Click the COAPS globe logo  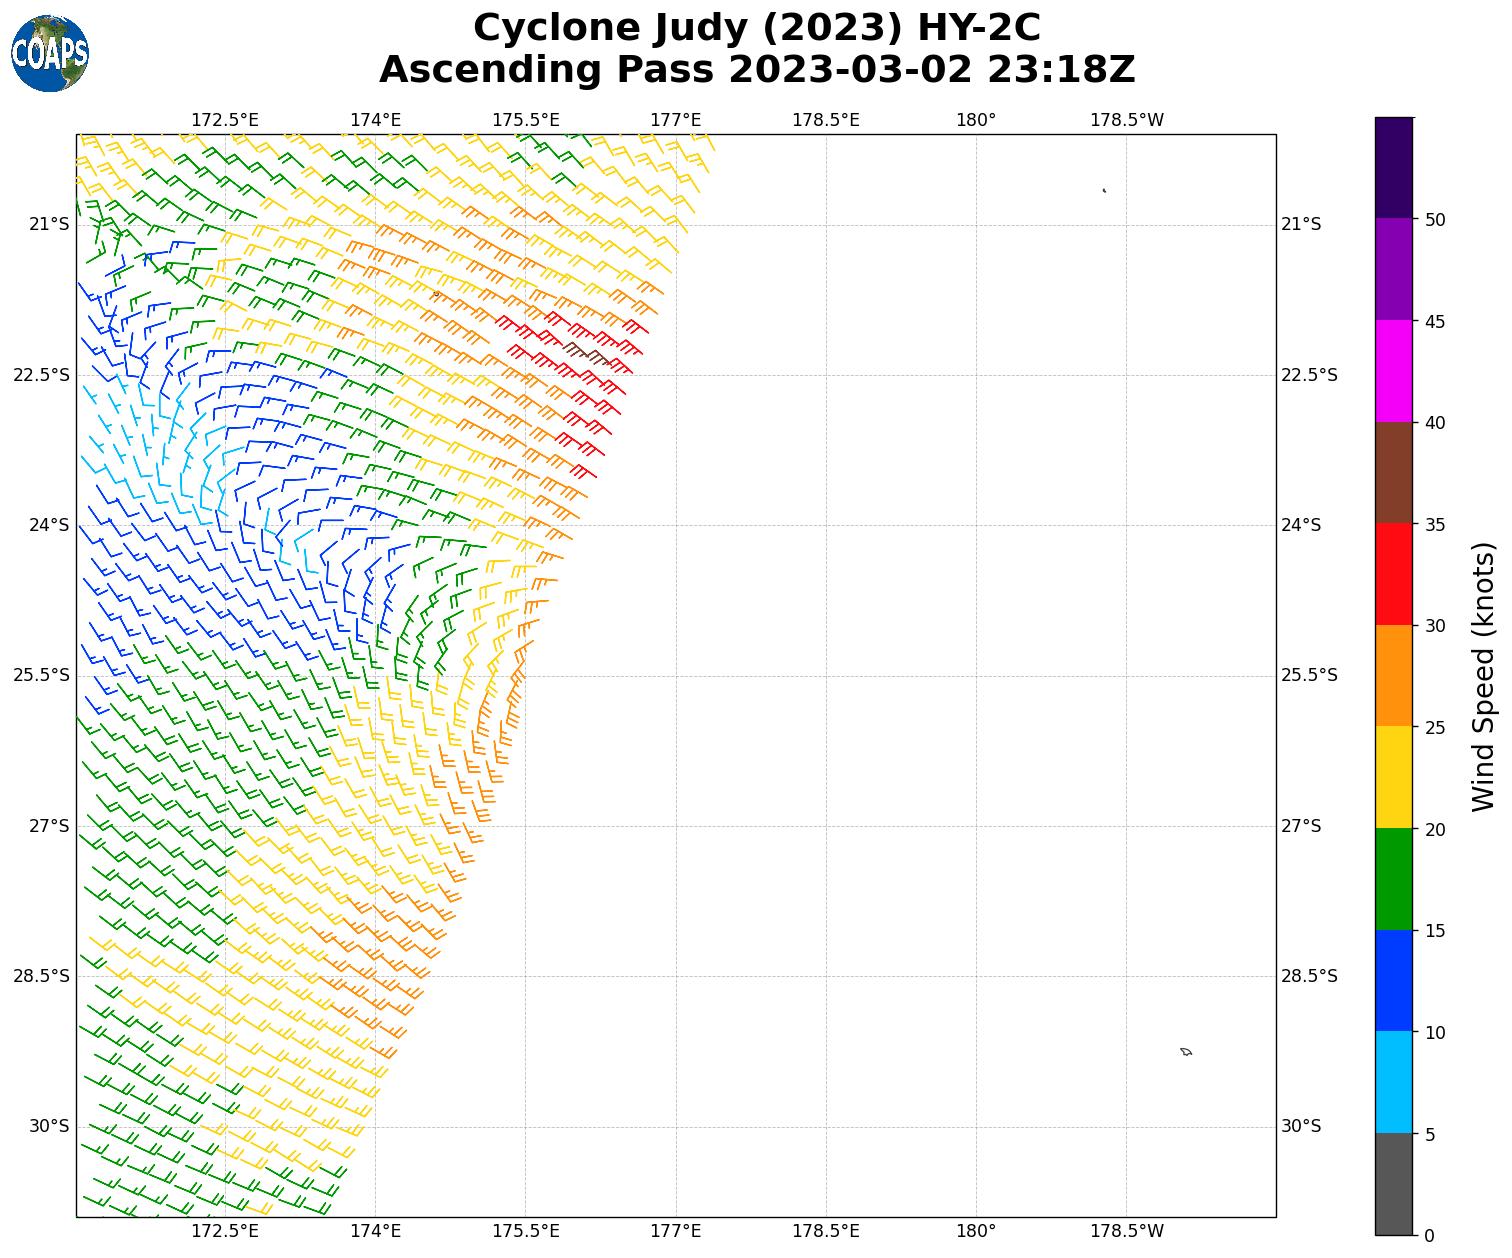tap(50, 54)
